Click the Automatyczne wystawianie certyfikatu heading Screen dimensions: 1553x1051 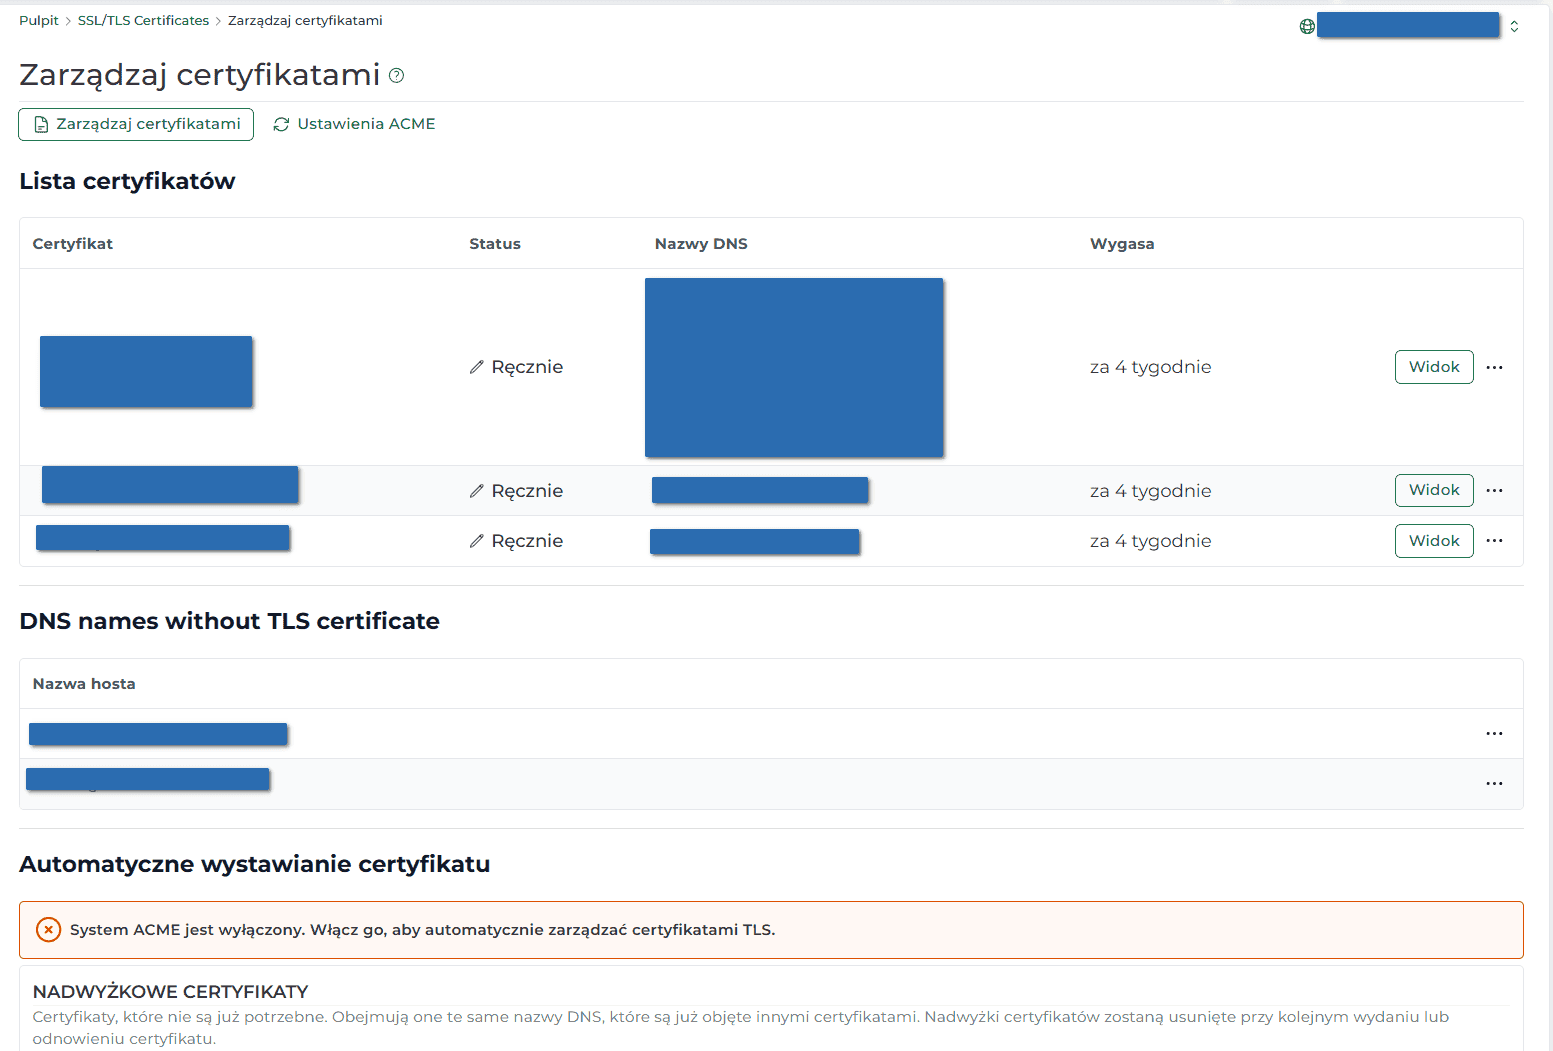[255, 864]
